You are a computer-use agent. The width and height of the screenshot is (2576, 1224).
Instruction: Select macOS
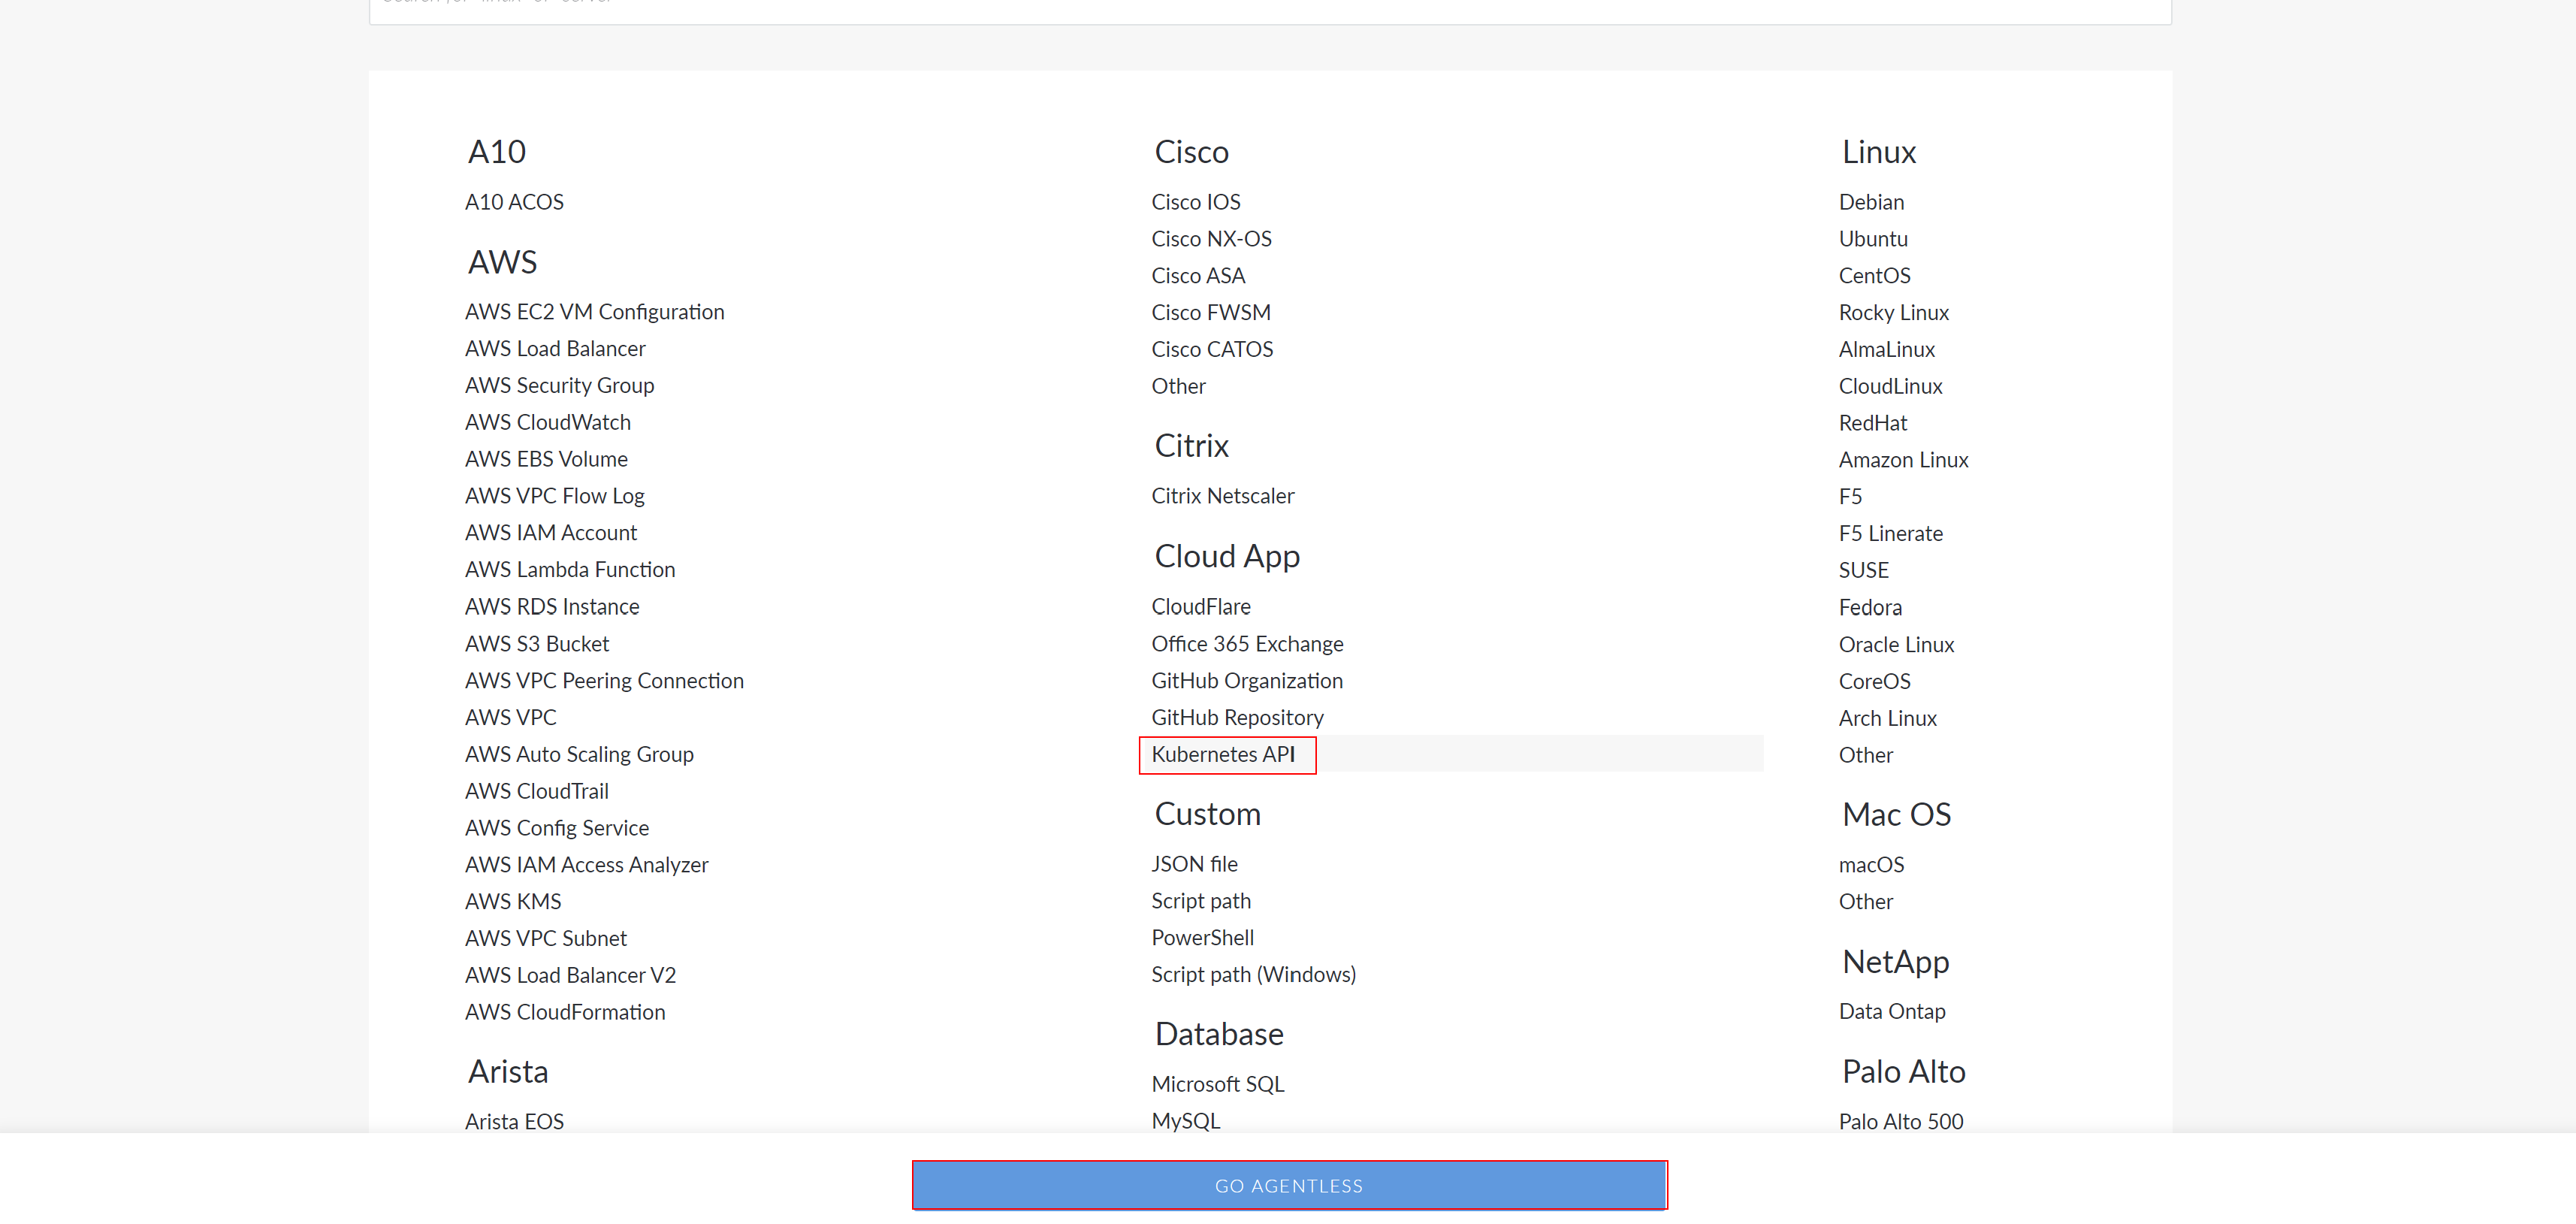coord(1871,865)
